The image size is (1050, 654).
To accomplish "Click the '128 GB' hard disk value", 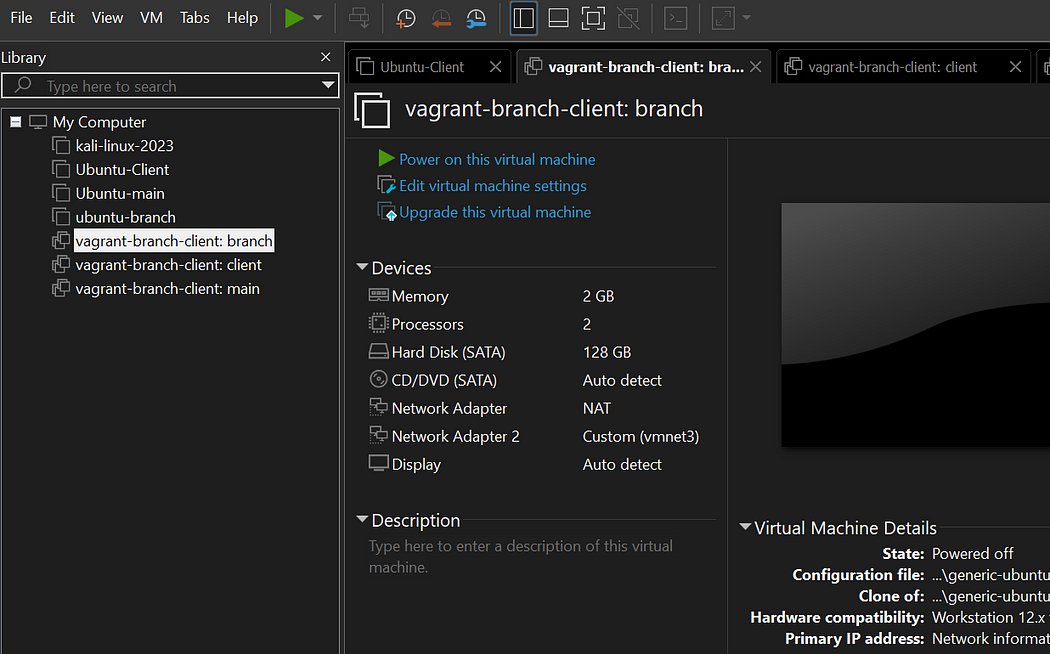I will click(x=607, y=352).
